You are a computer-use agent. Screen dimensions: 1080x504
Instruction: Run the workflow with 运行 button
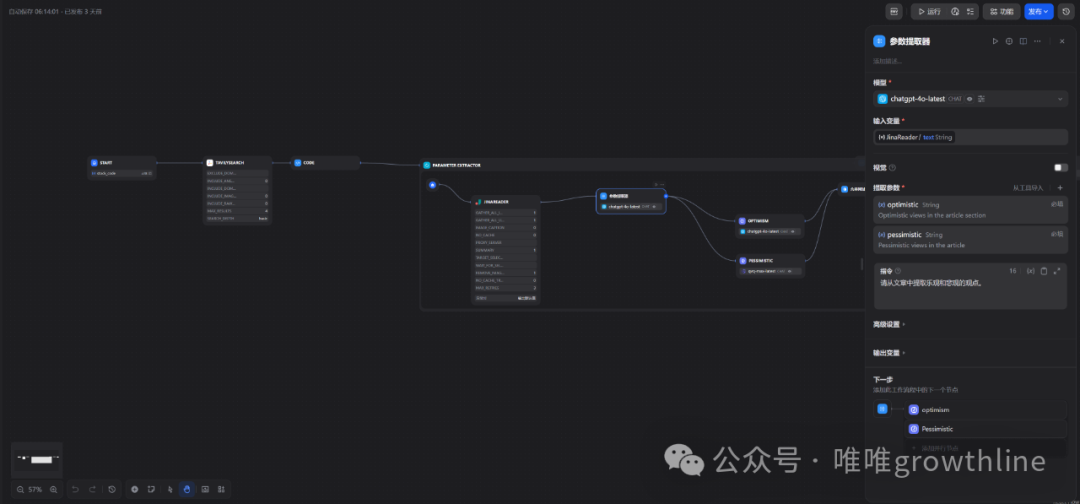(x=928, y=12)
